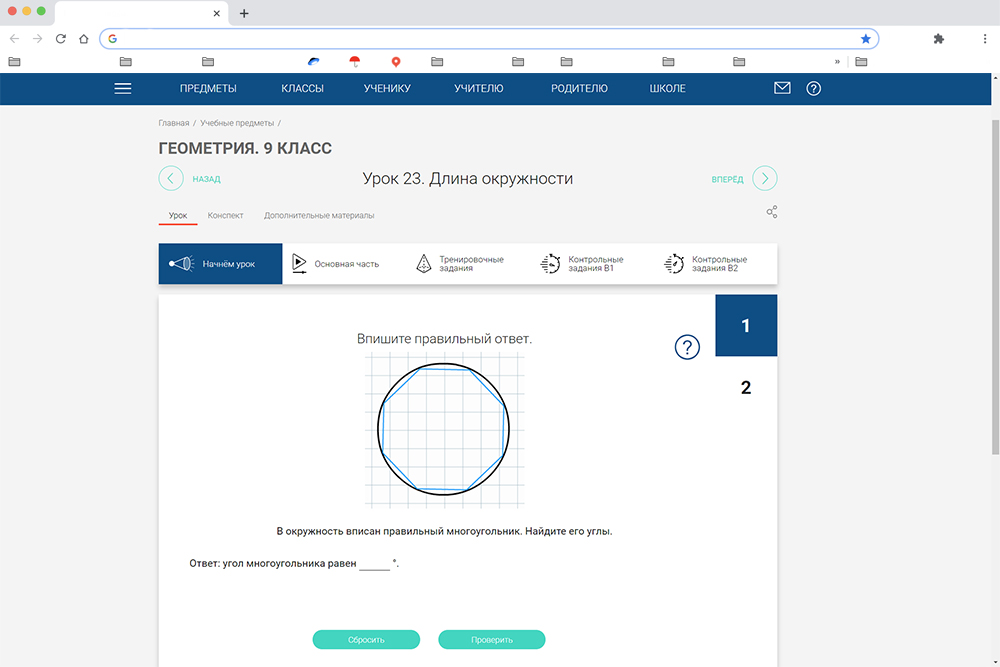Screen dimensions: 1000x667
Task: Click the red umbrella bookmark icon
Action: tap(355, 62)
